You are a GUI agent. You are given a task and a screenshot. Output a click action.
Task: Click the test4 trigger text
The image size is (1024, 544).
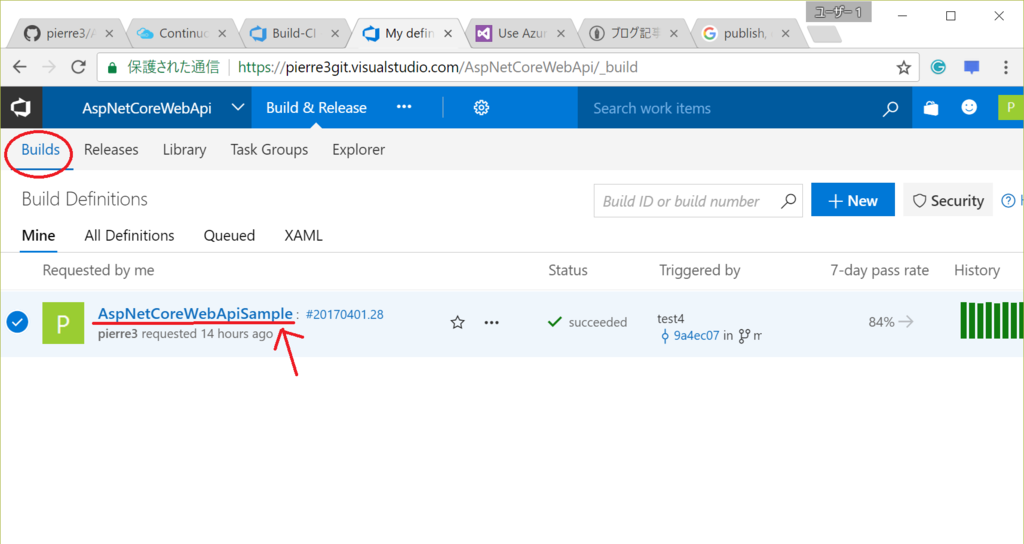coord(671,319)
